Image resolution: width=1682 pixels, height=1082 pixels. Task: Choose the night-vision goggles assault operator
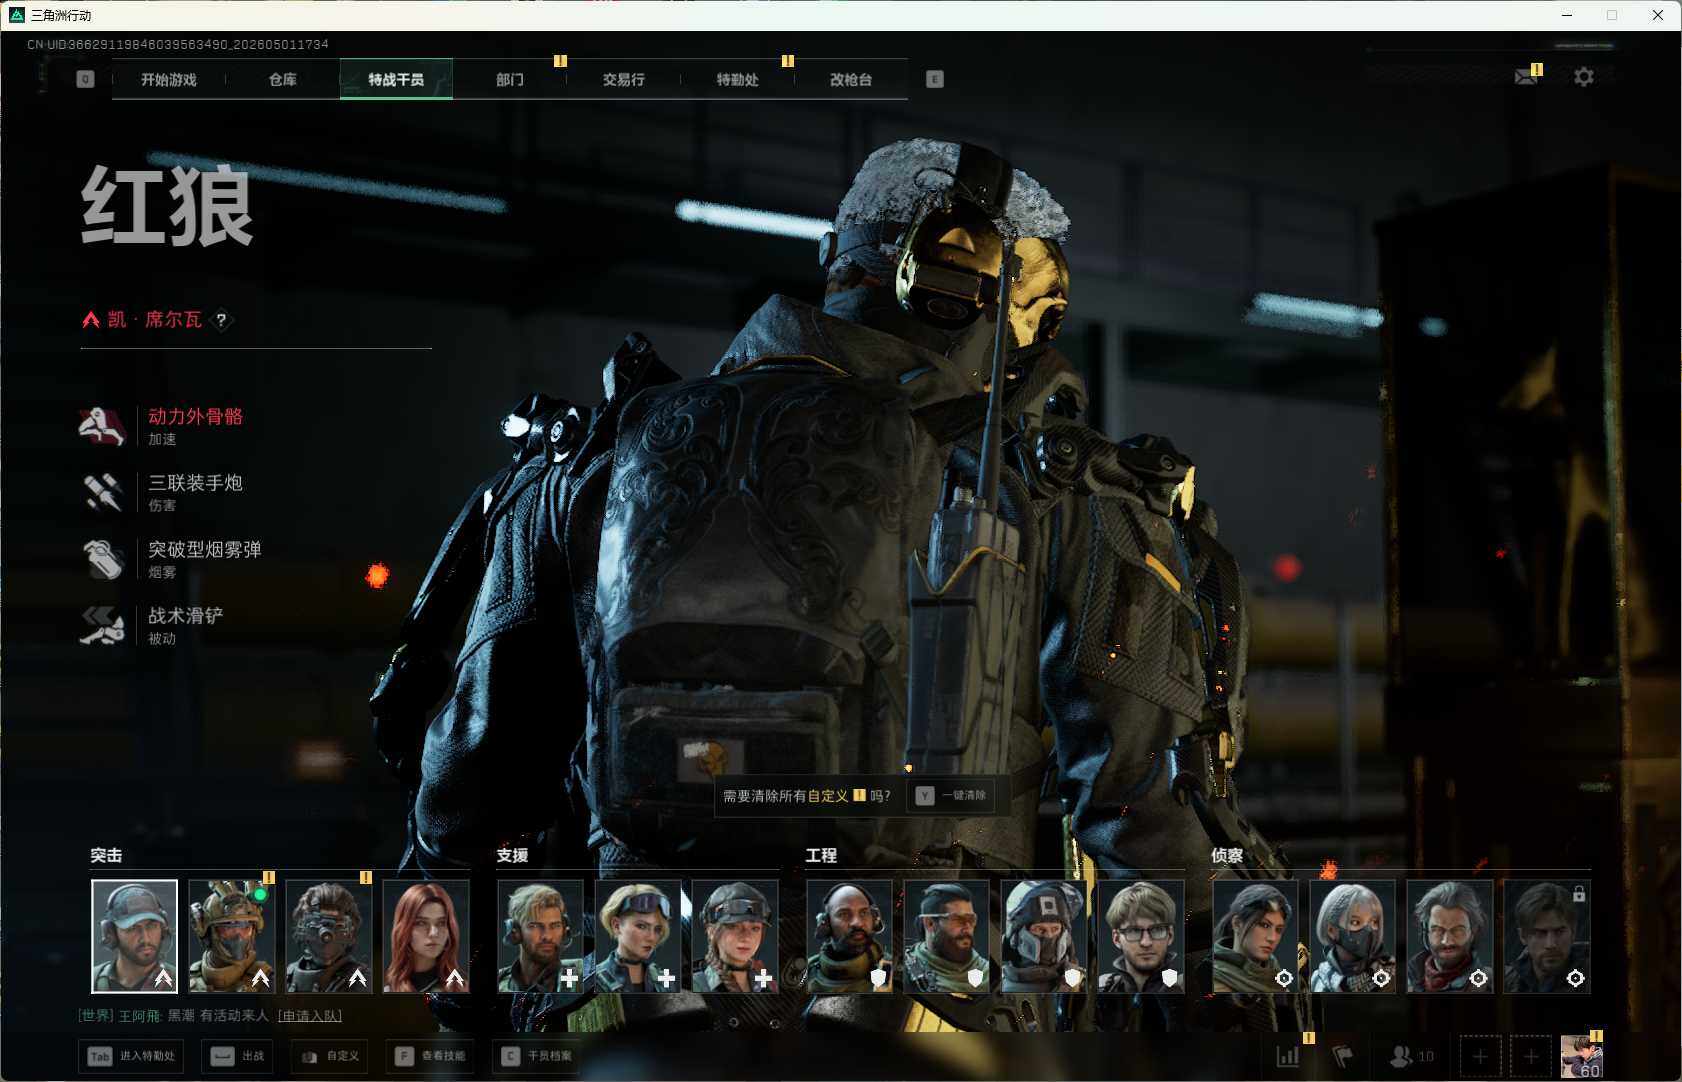click(x=328, y=936)
